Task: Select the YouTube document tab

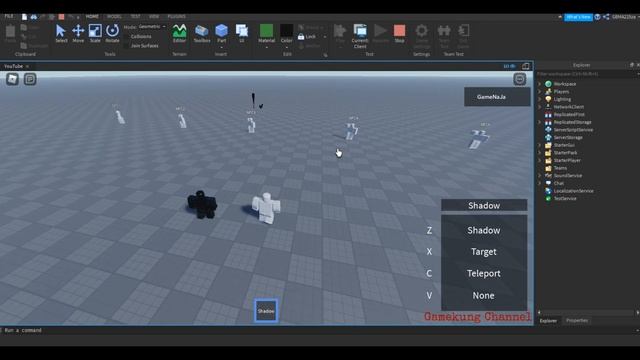Action: 13,66
